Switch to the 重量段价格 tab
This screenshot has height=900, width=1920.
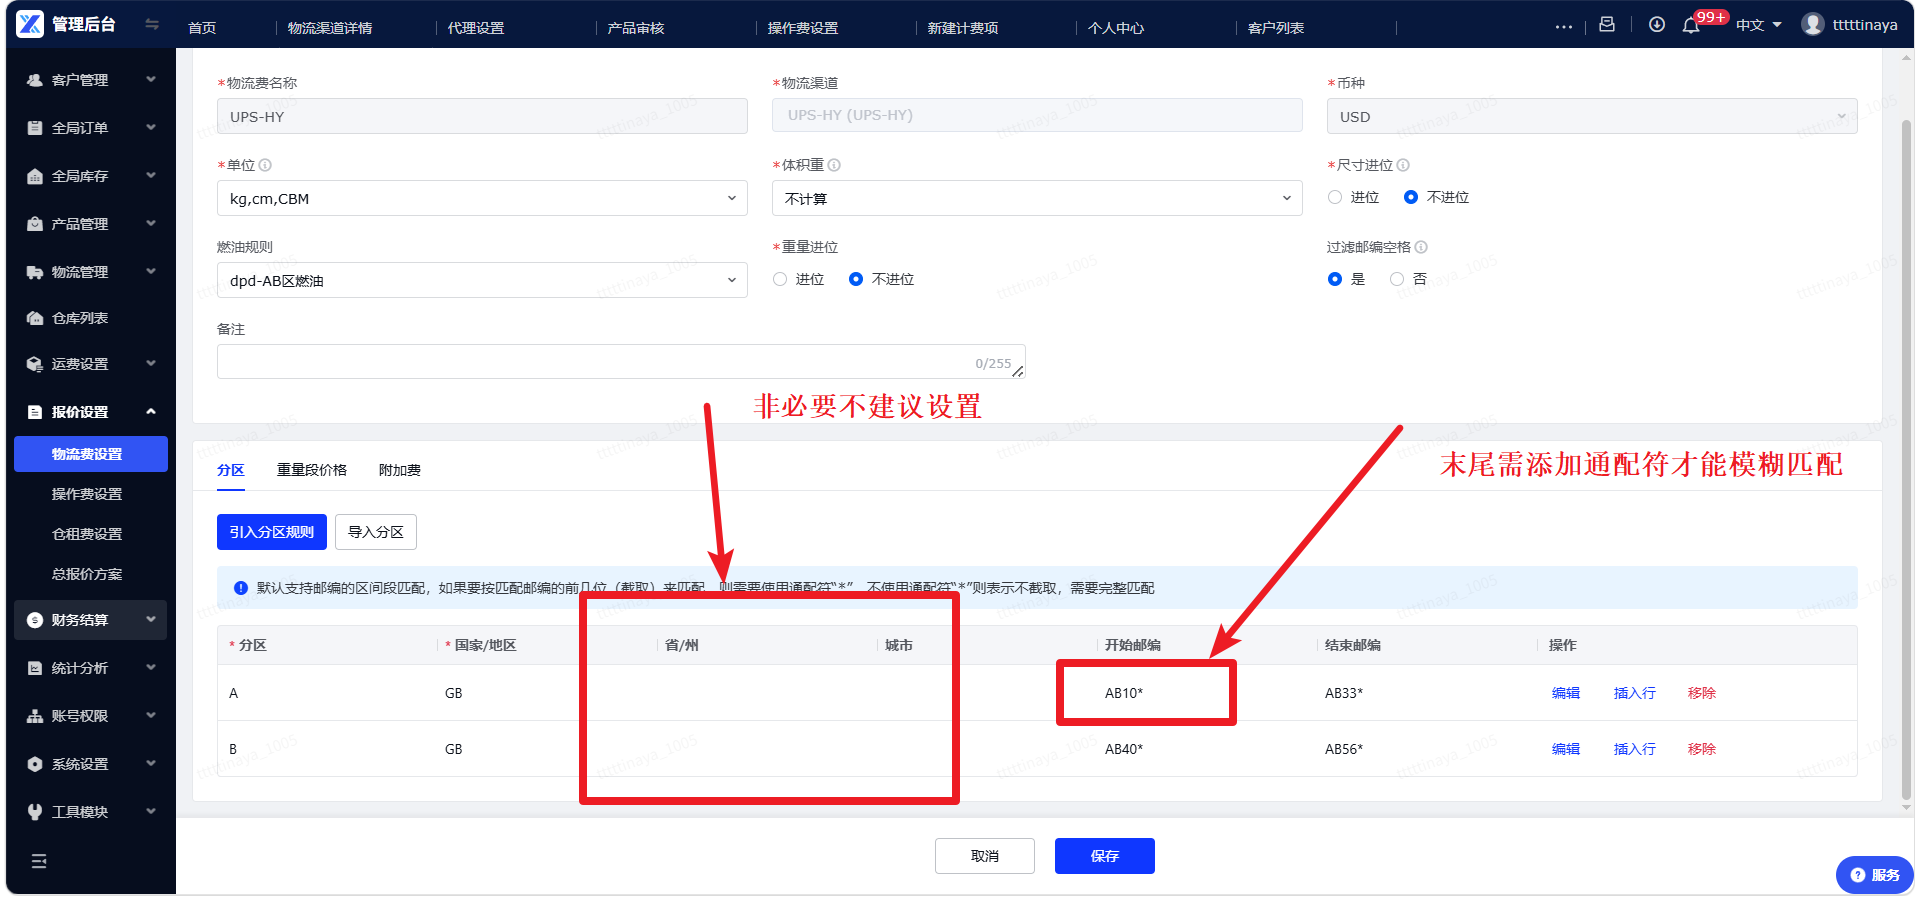[x=312, y=470]
